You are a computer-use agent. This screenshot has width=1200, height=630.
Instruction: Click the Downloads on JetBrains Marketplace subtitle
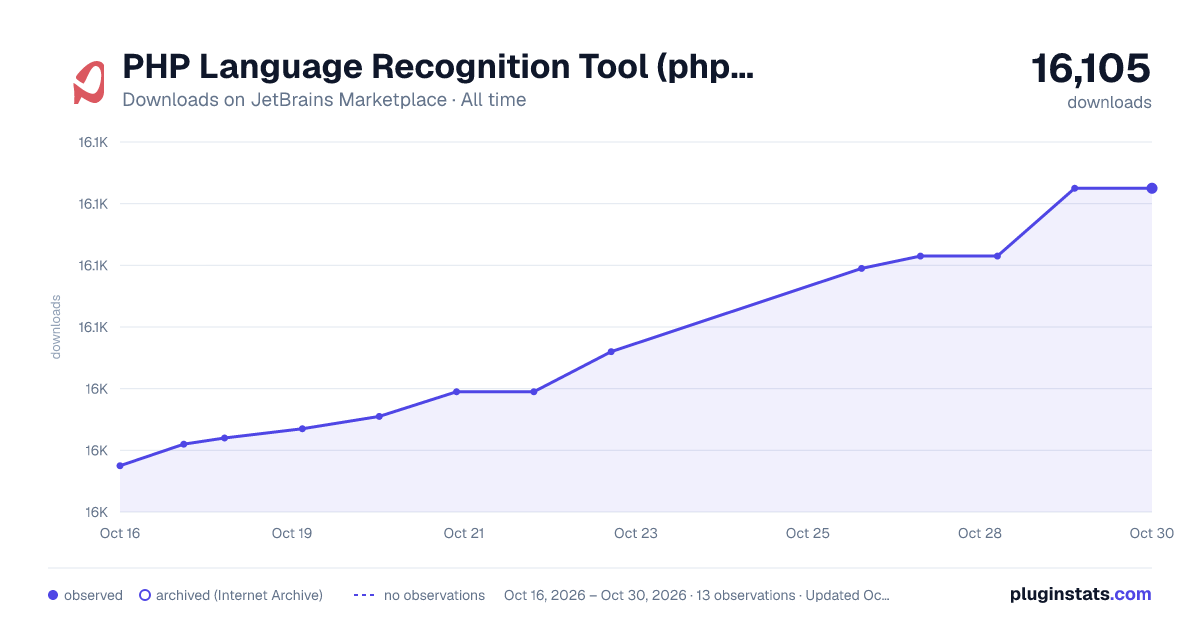pos(324,100)
